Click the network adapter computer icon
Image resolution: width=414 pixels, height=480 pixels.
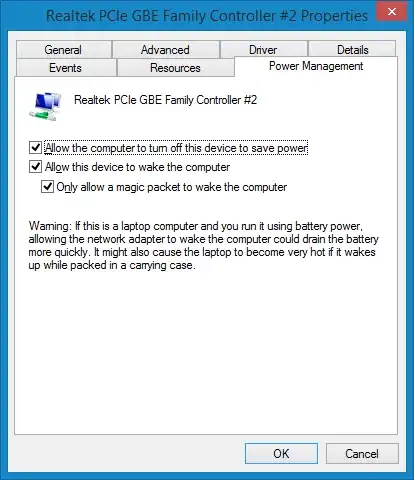(x=45, y=107)
